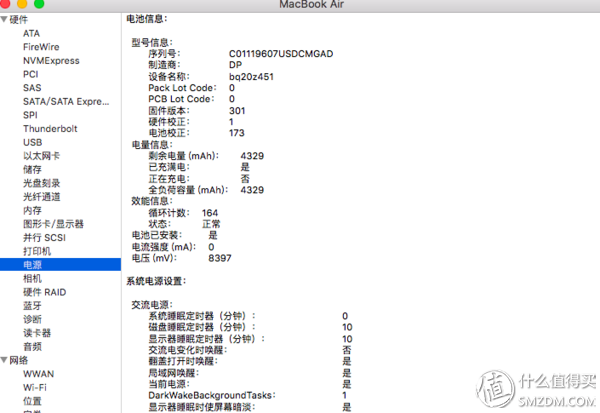The width and height of the screenshot is (600, 413).
Task: Click the 循环计数 value 164
Action: [x=210, y=213]
